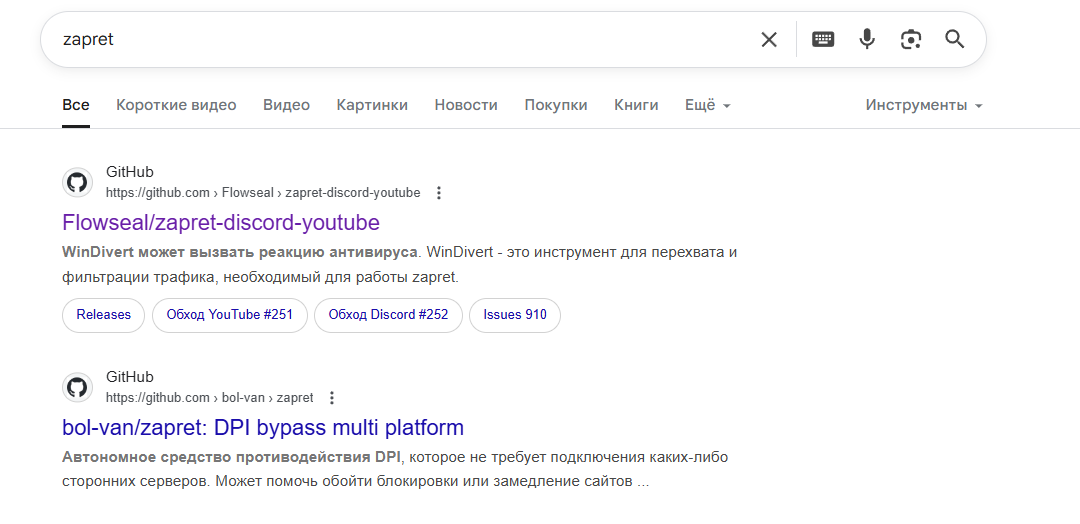
Task: Click the Flowseal github.com breadcrumb URL
Action: click(262, 193)
